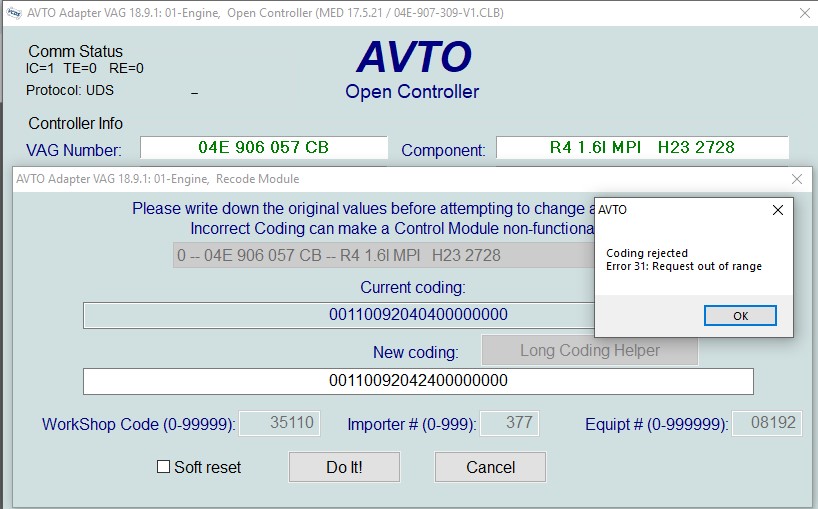Viewport: 818px width, 509px height.
Task: Click the 'Current coding:' label
Action: 413,287
